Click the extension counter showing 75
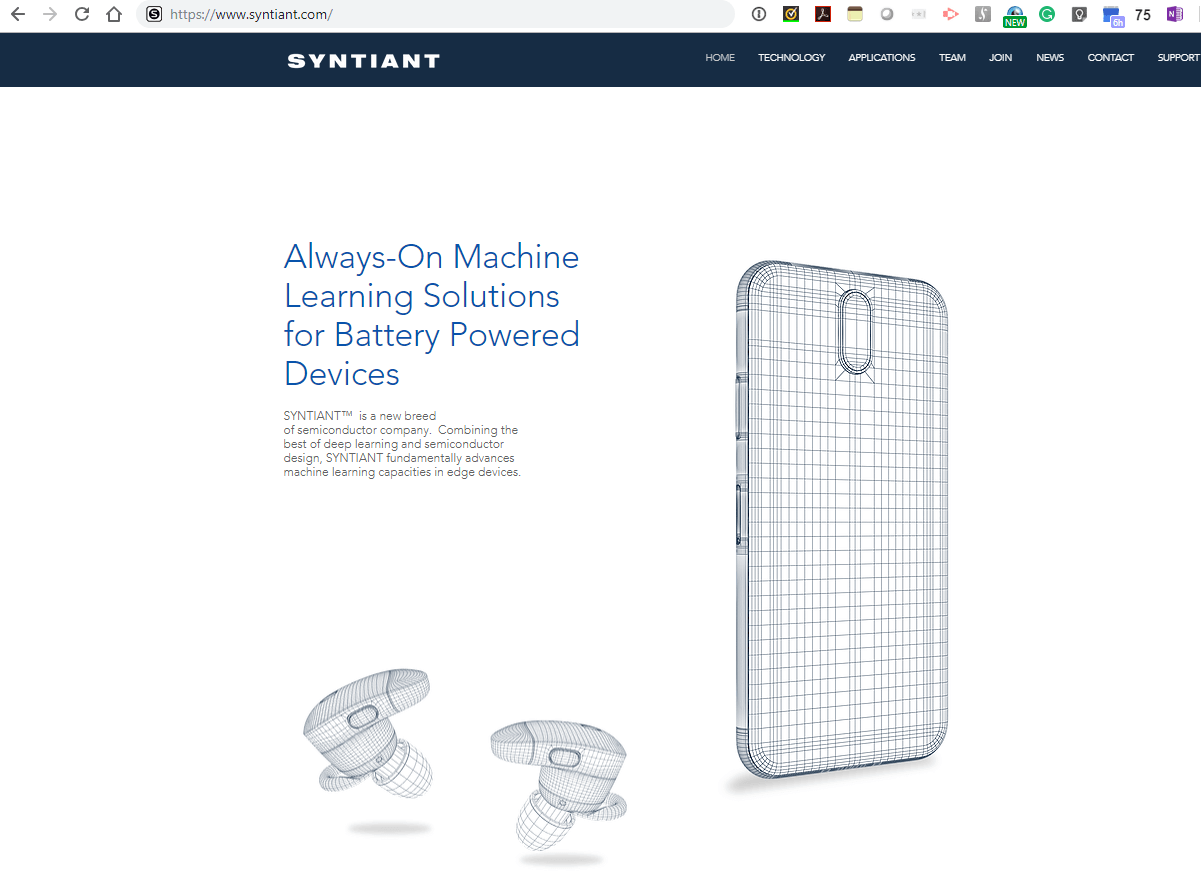 click(x=1142, y=14)
